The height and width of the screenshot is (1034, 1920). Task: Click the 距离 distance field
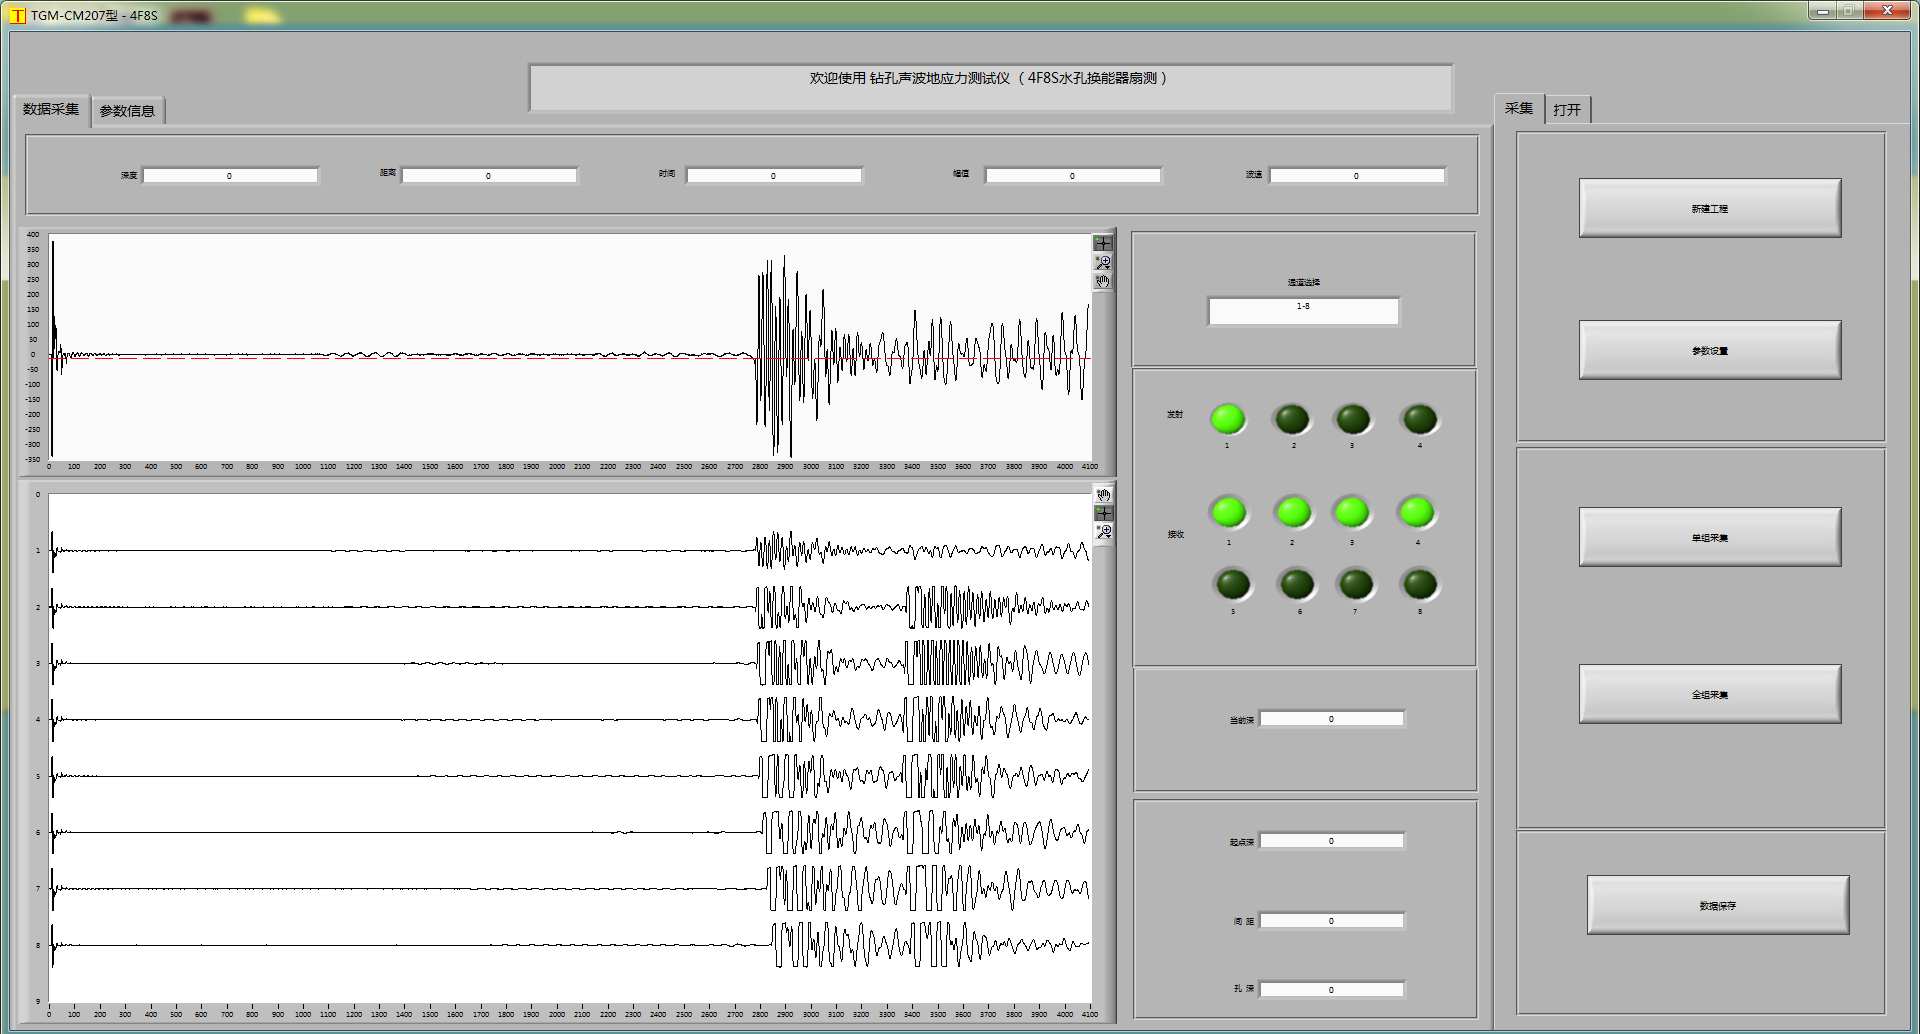pyautogui.click(x=489, y=176)
